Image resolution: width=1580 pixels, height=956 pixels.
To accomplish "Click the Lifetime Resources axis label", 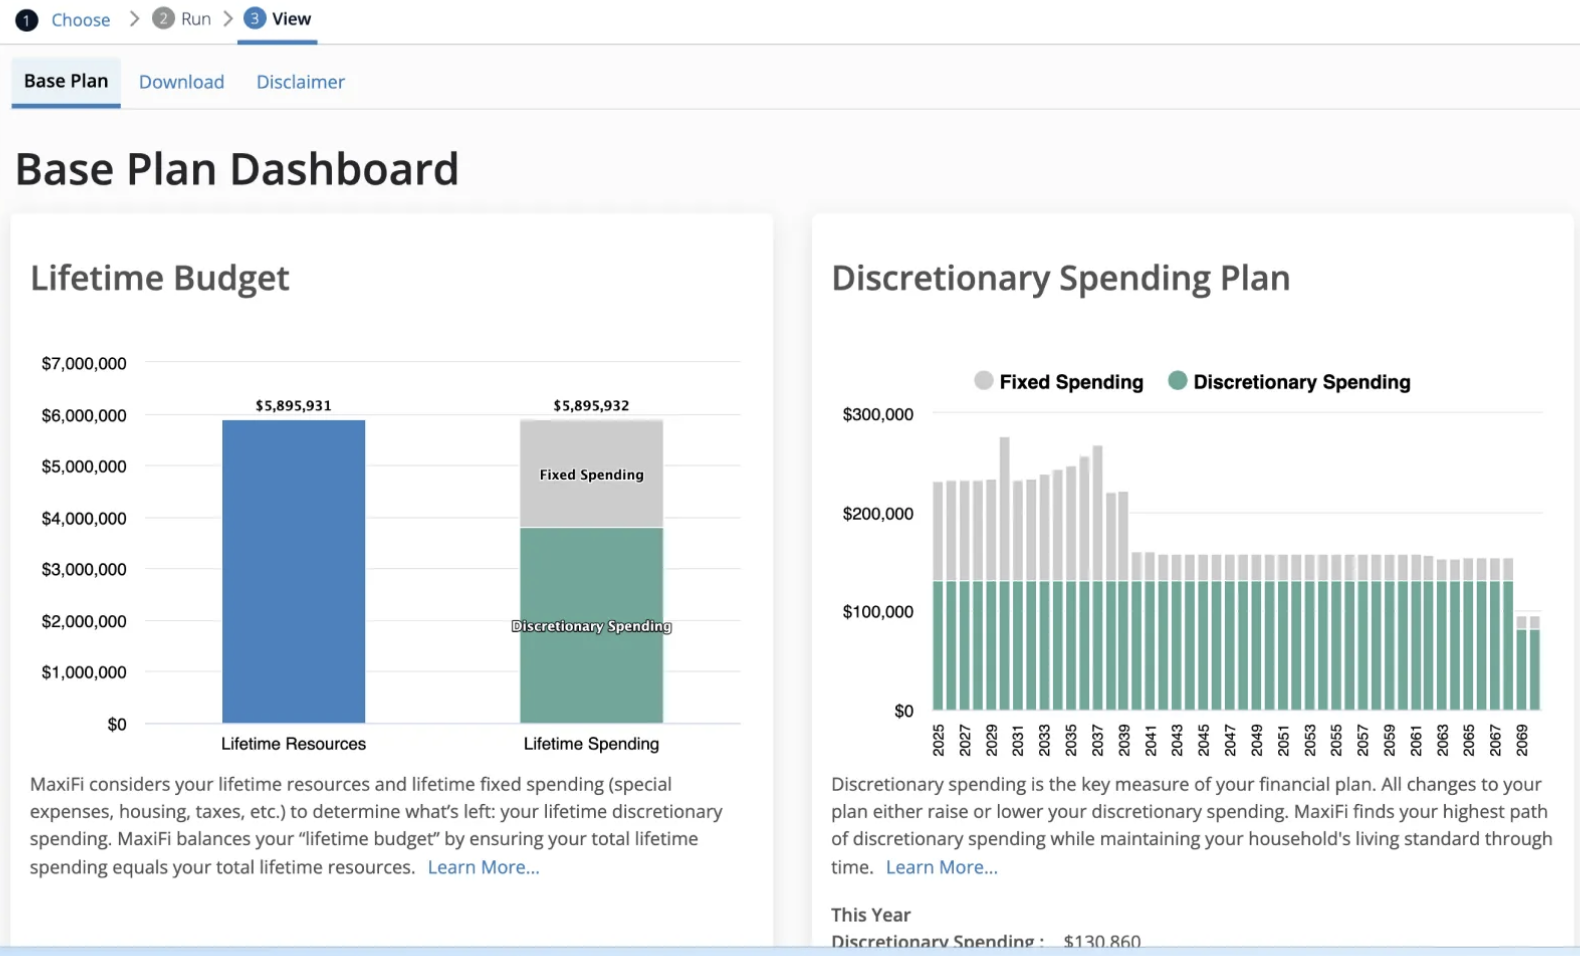I will tap(293, 744).
